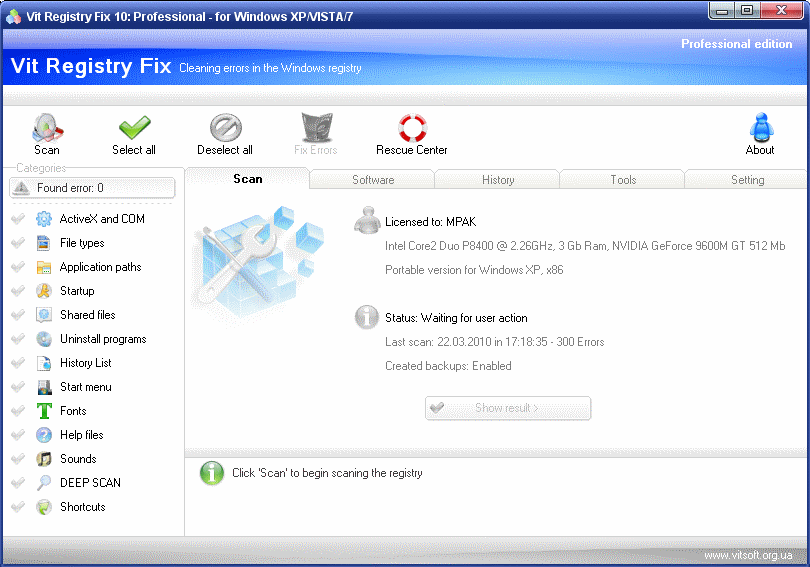Click the Fonts green T icon
The height and width of the screenshot is (567, 810).
click(44, 411)
